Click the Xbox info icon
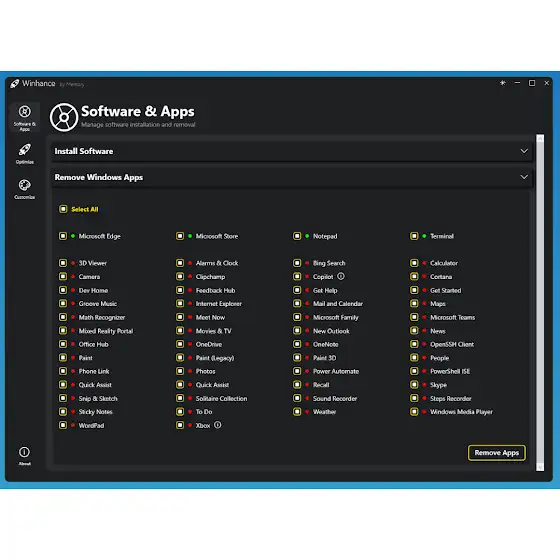Image resolution: width=560 pixels, height=560 pixels. pyautogui.click(x=218, y=425)
